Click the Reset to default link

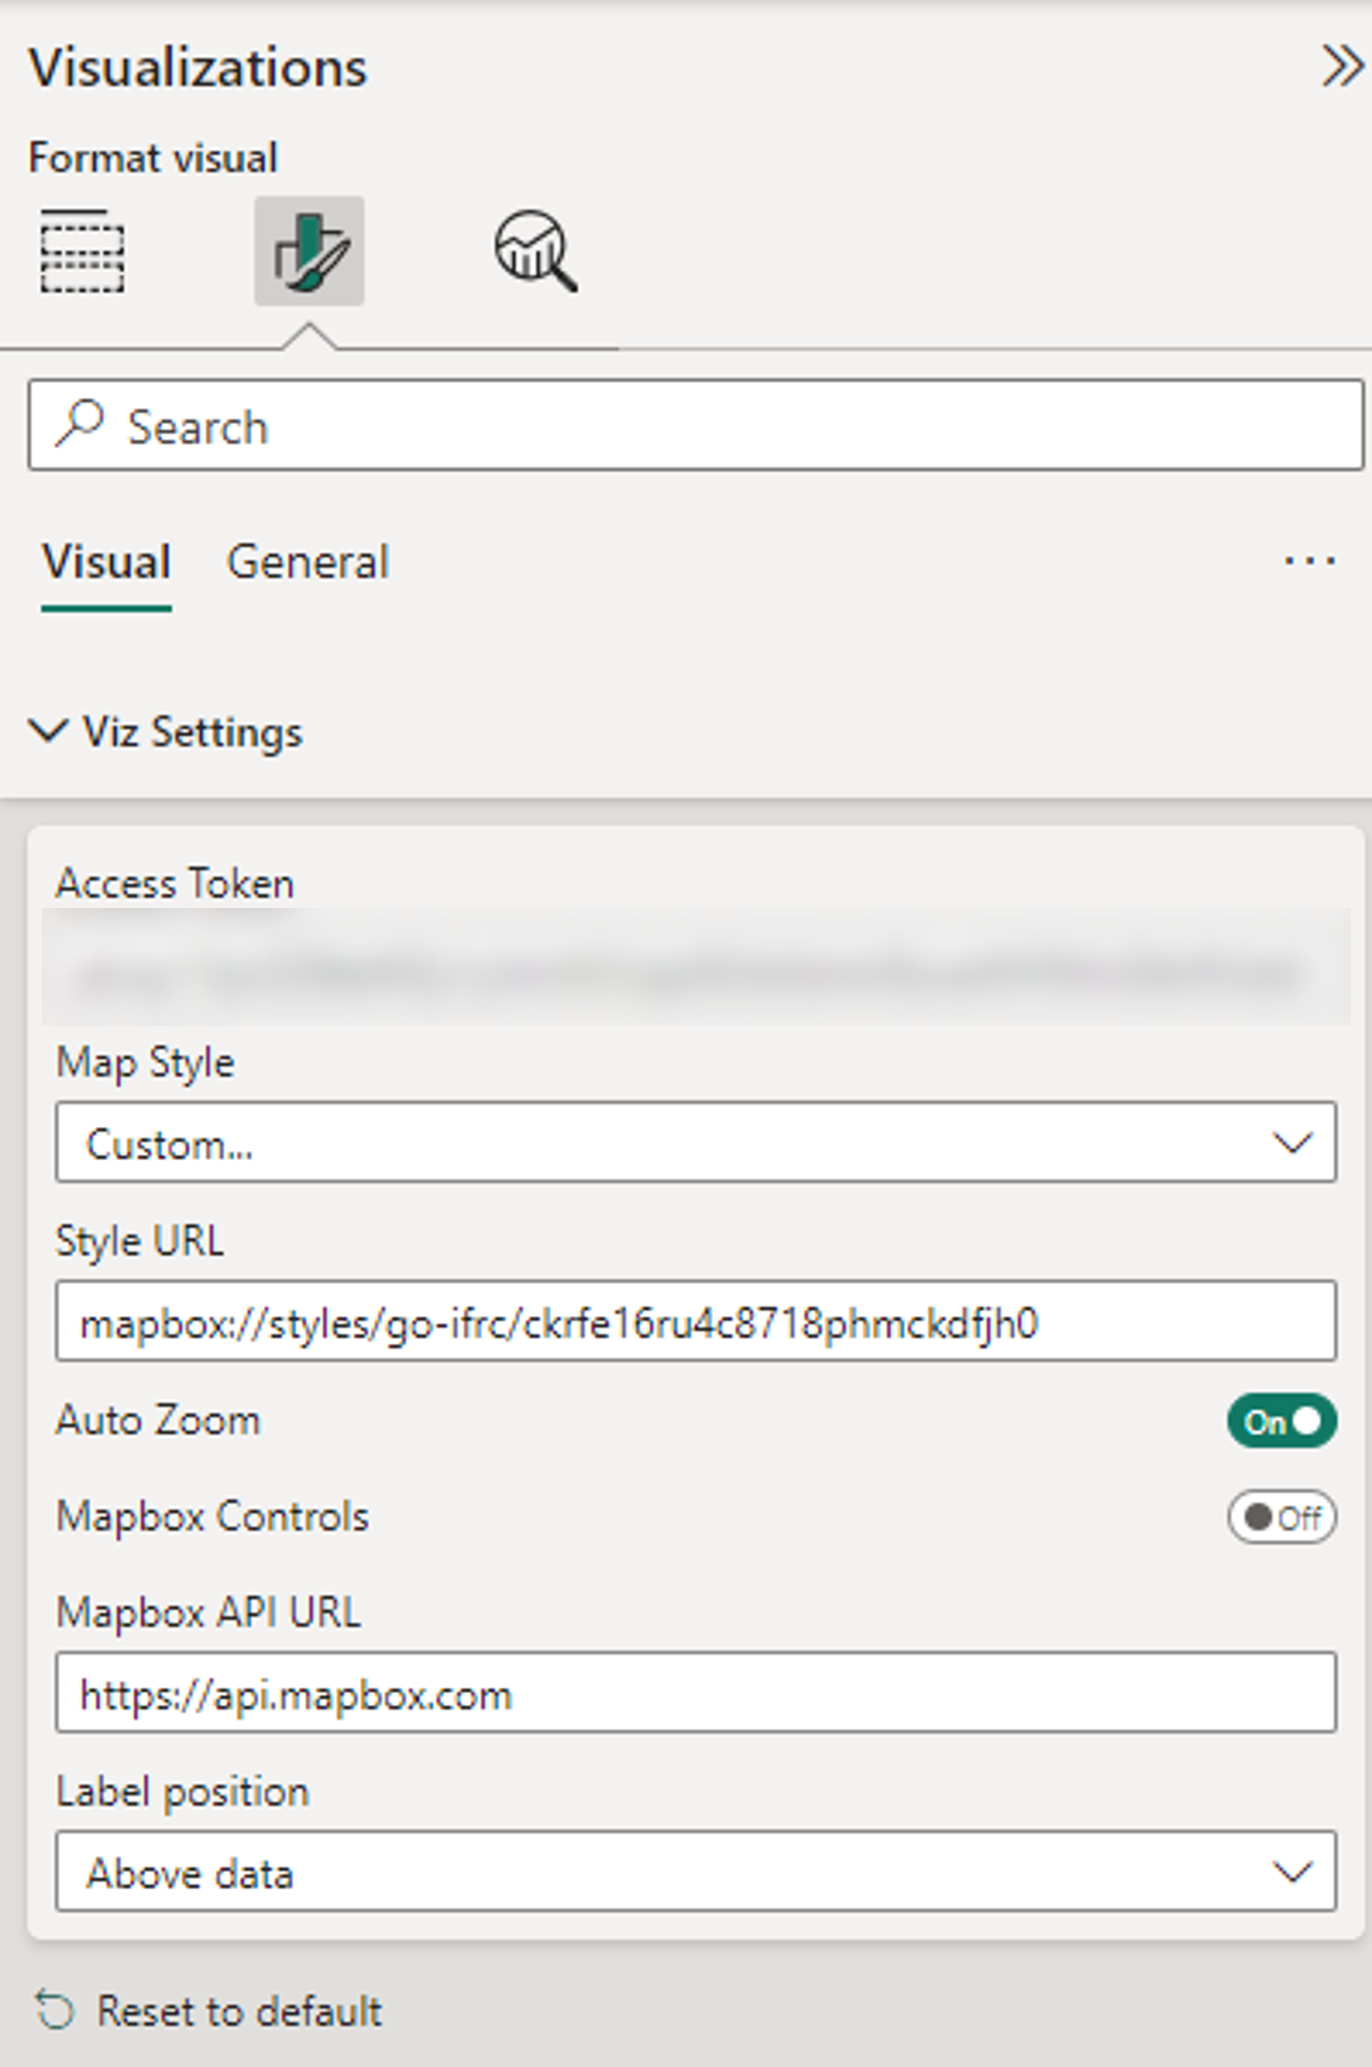(x=239, y=2010)
